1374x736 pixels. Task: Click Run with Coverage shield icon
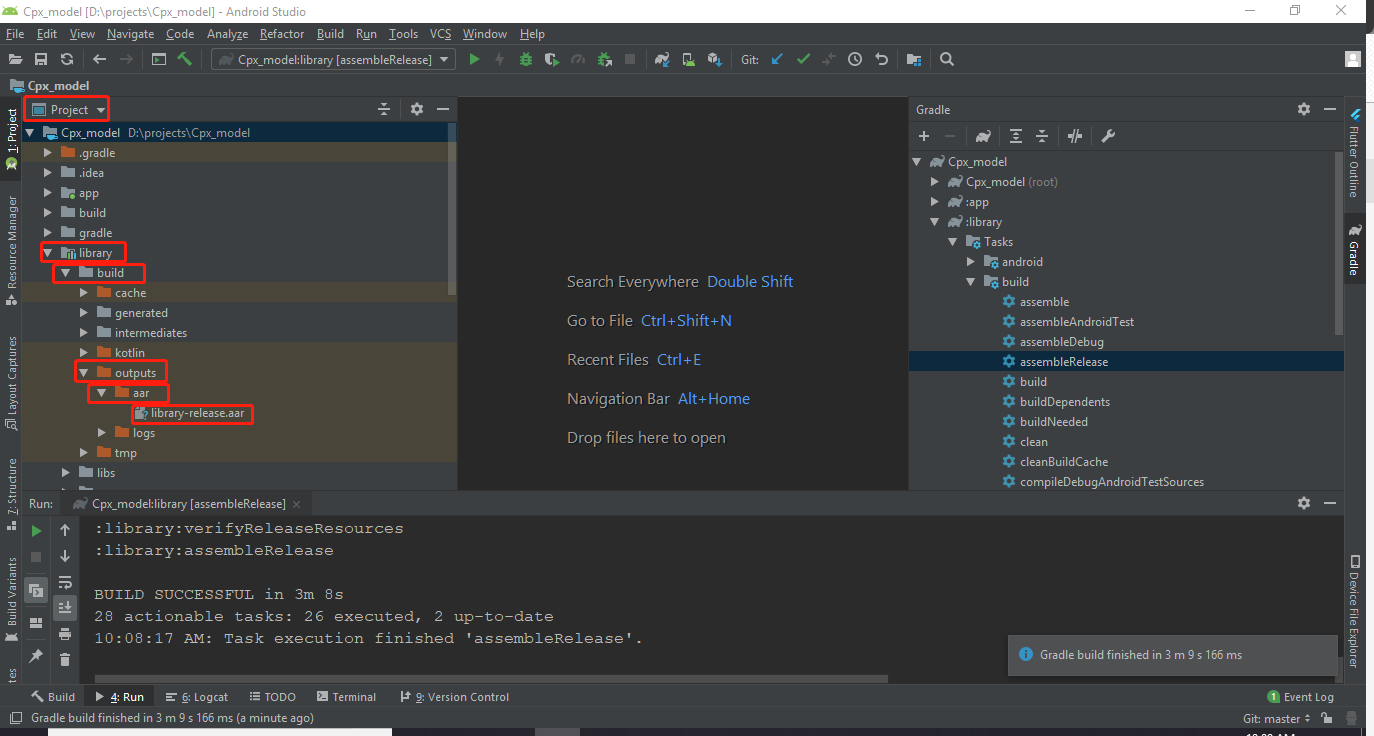click(x=552, y=59)
